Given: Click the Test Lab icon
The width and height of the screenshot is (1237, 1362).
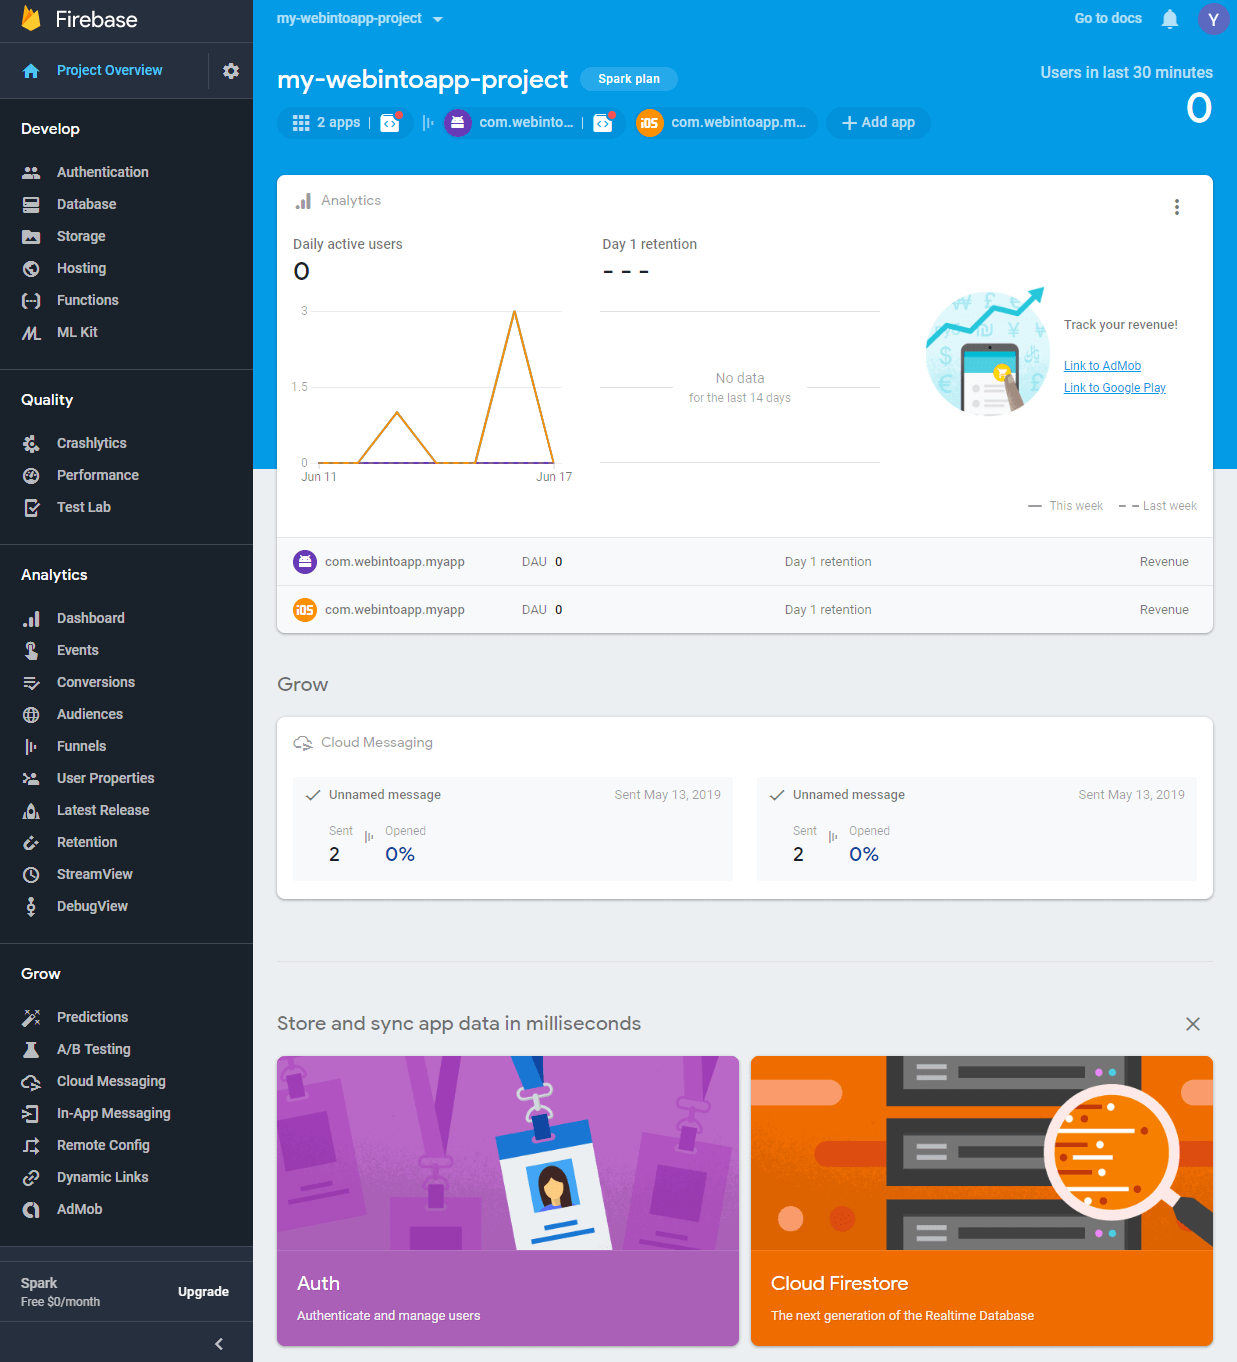Looking at the screenshot, I should pos(31,507).
